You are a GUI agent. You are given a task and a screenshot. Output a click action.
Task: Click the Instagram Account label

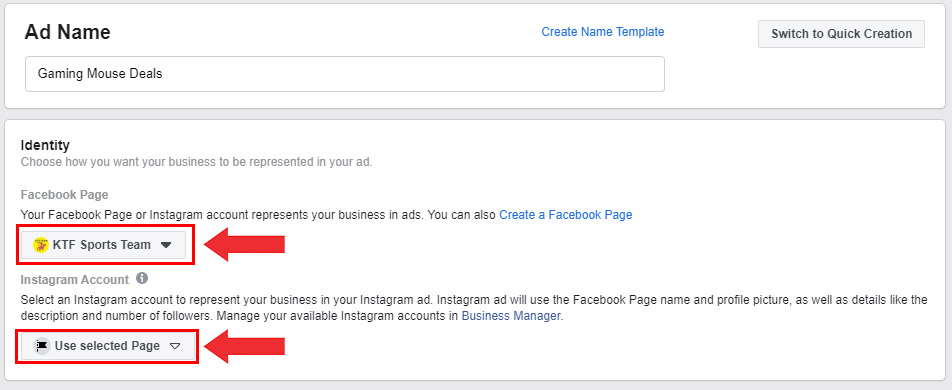tap(75, 279)
